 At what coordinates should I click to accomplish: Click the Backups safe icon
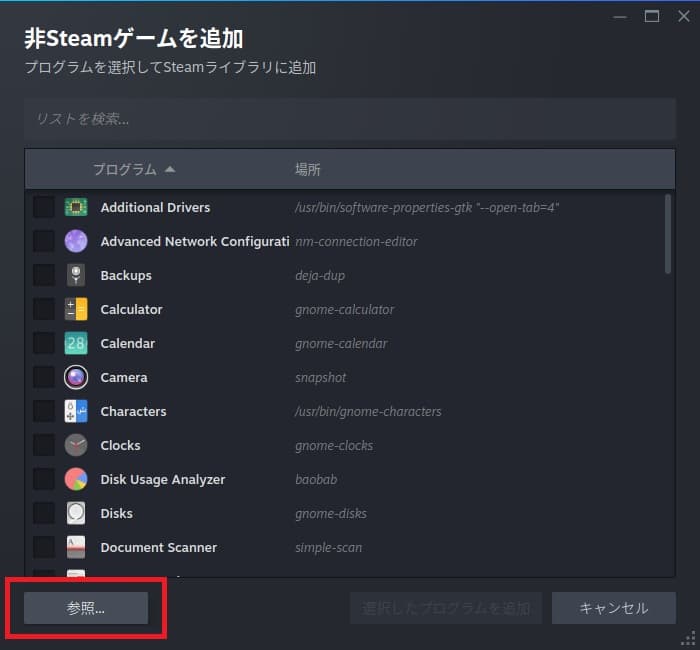click(76, 275)
